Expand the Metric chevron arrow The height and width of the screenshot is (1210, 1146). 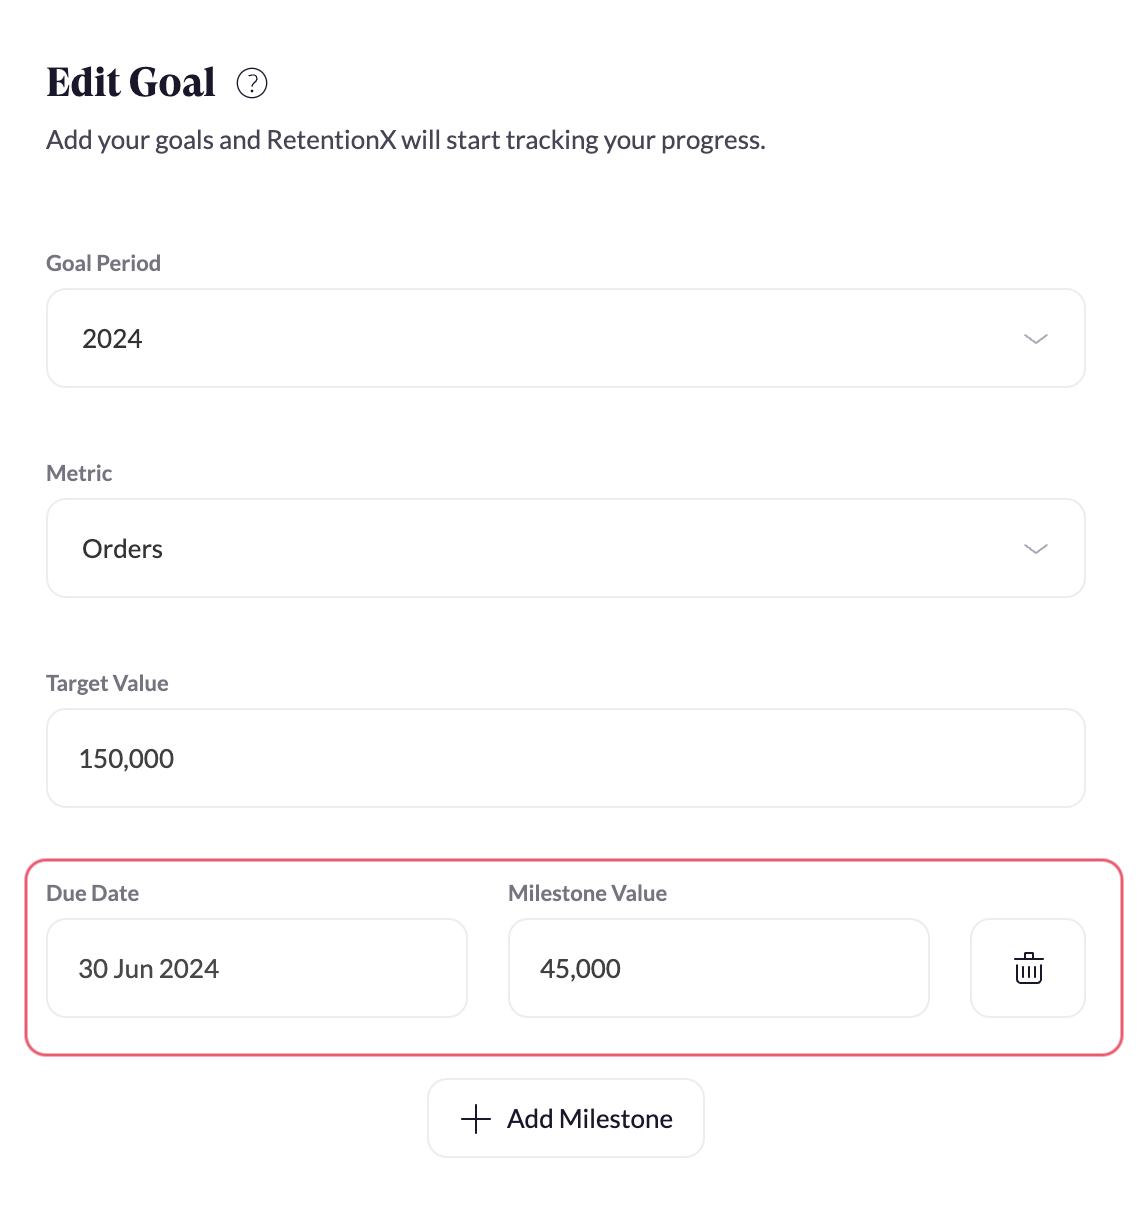1036,549
